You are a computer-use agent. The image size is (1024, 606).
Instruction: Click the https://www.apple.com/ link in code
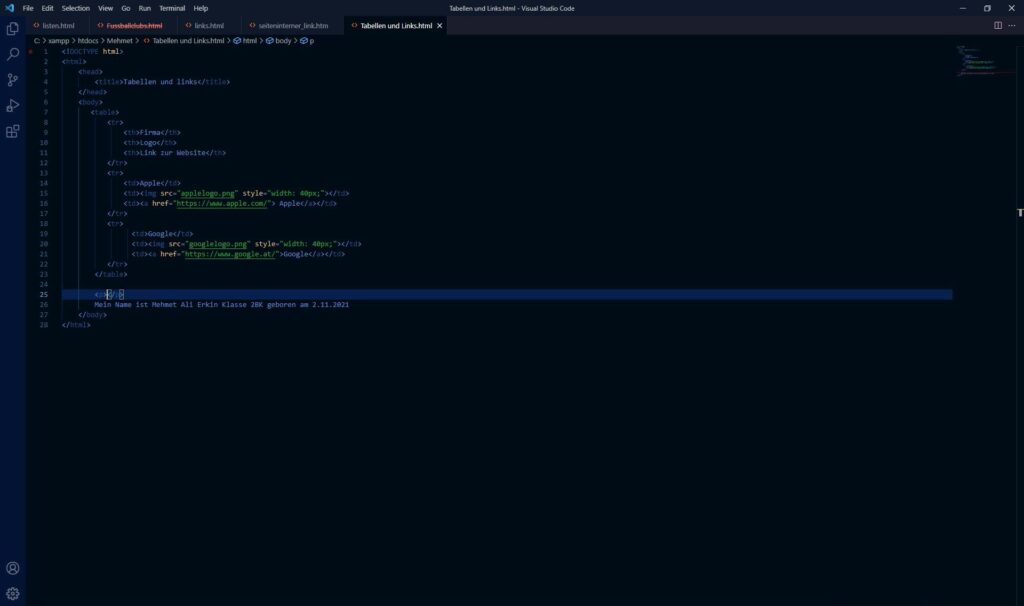tap(222, 203)
